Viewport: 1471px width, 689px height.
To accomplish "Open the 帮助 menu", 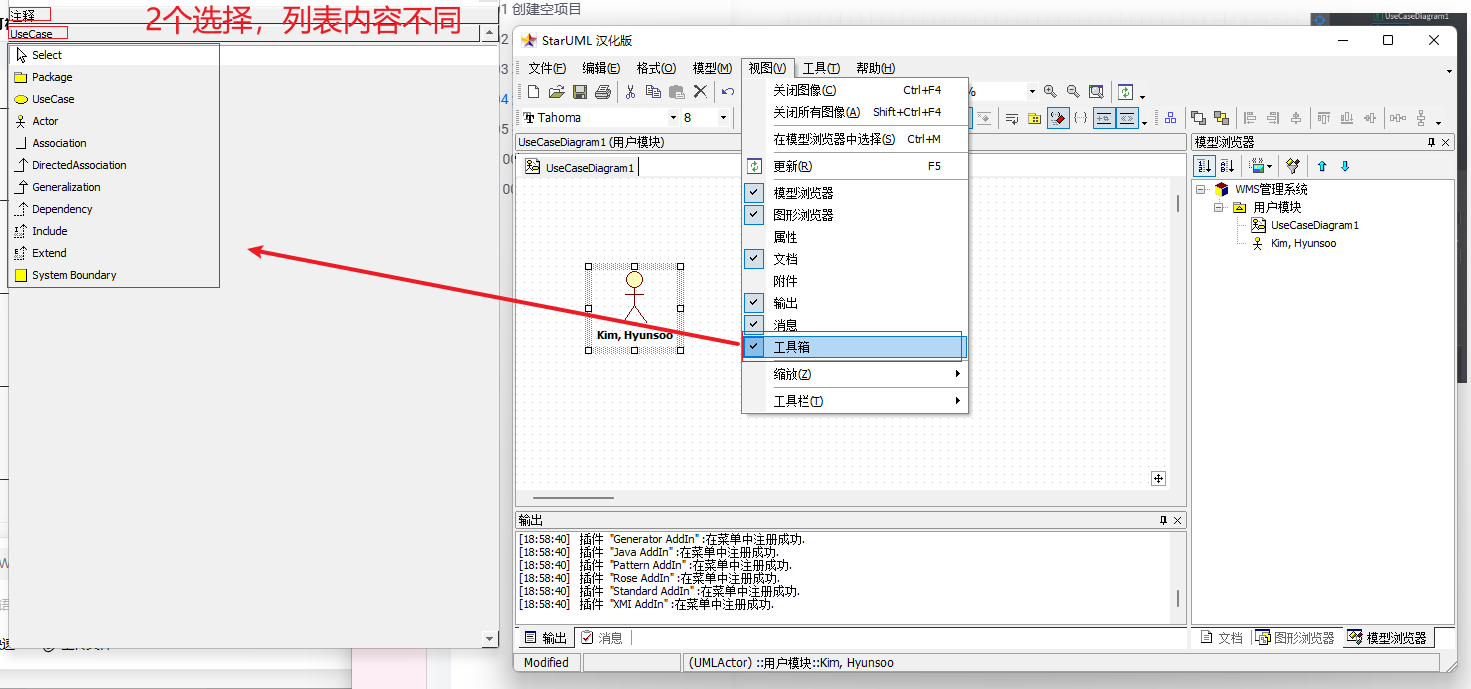I will coord(875,68).
